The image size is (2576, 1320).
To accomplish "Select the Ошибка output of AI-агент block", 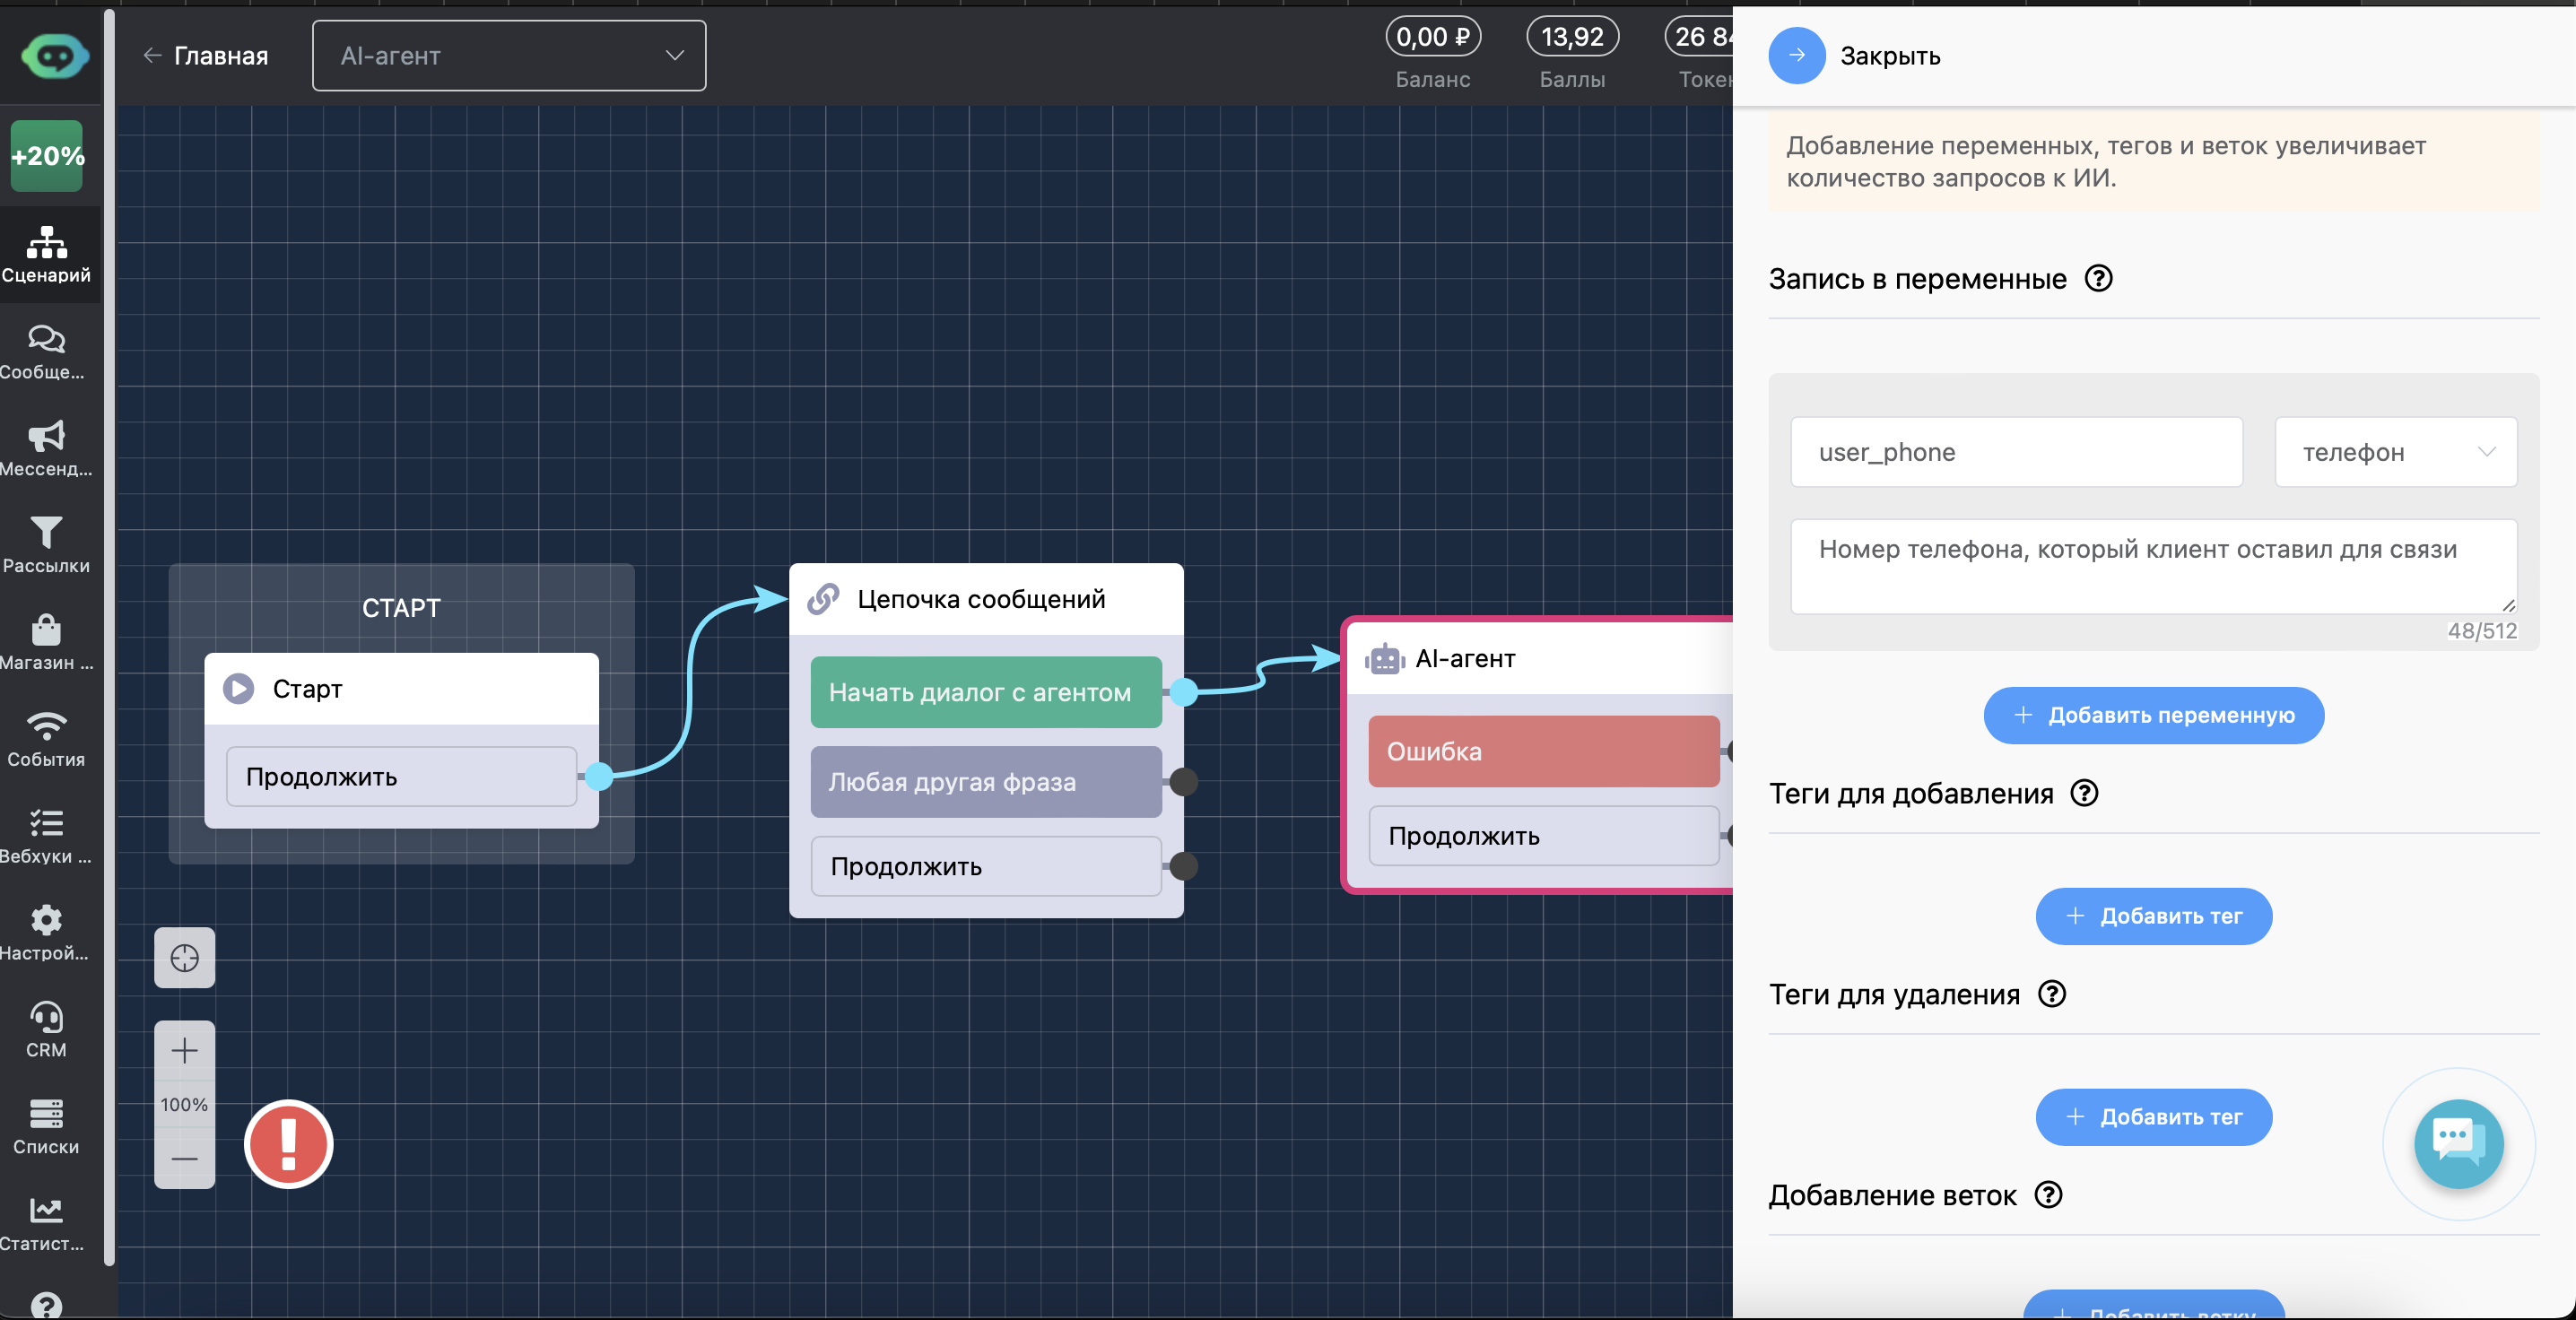I will click(x=1544, y=751).
